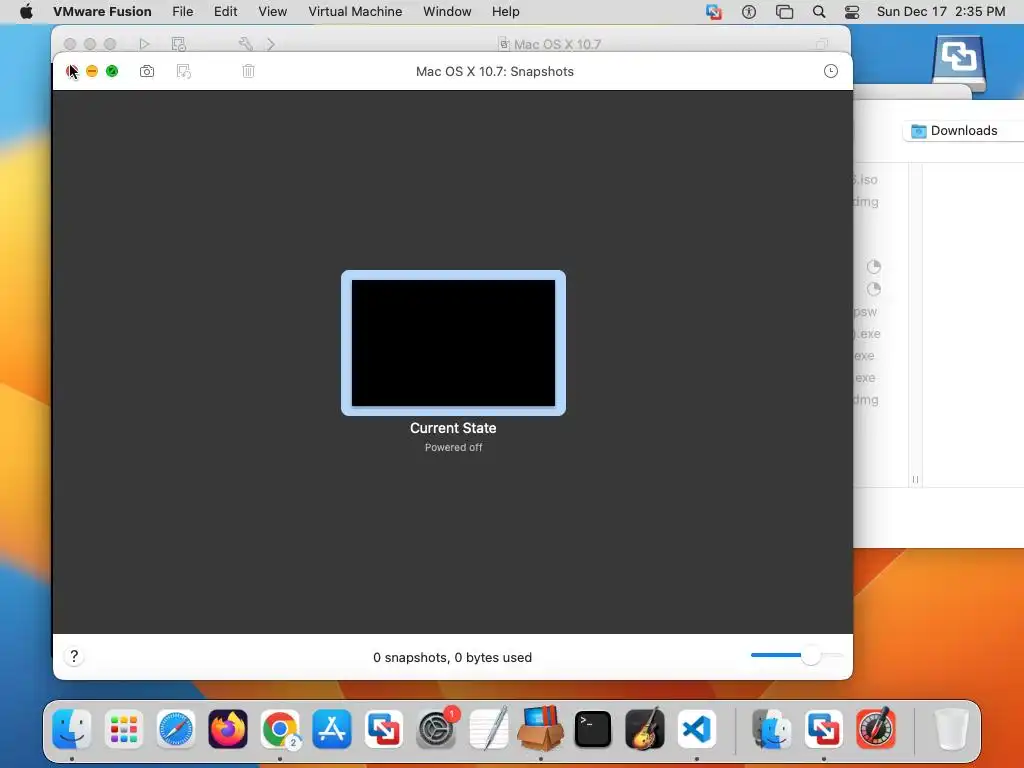Click the VMware drive icon on desktop
Viewport: 1024px width, 768px height.
click(x=959, y=63)
